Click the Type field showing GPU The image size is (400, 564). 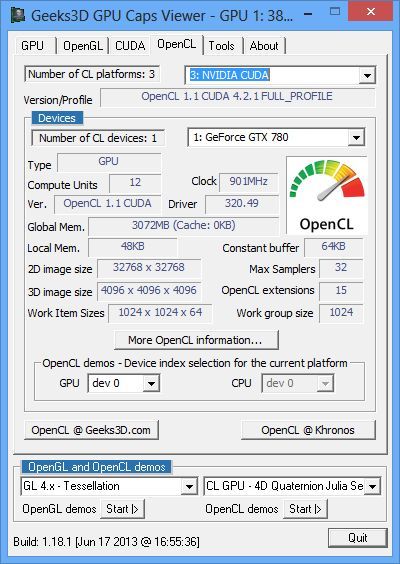click(x=109, y=162)
